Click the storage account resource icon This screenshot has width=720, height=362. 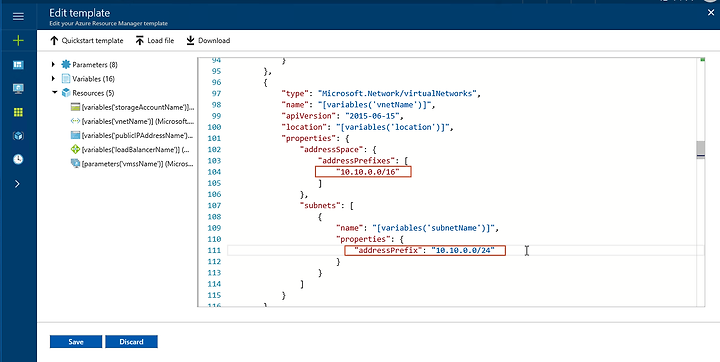(75, 107)
